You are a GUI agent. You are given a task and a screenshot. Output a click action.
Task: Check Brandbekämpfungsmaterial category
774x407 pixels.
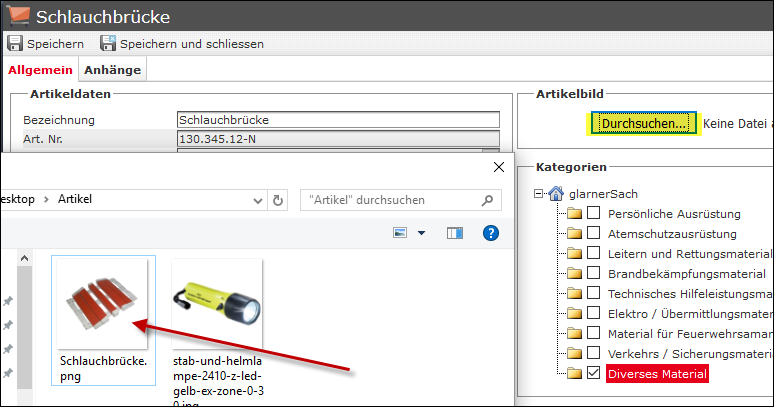point(593,272)
